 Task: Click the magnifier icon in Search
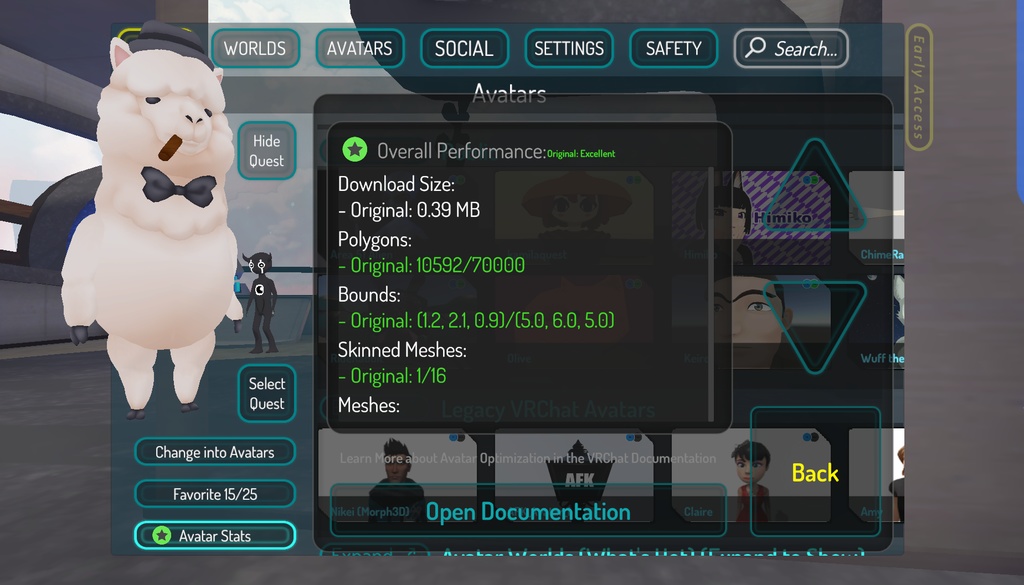click(x=756, y=47)
